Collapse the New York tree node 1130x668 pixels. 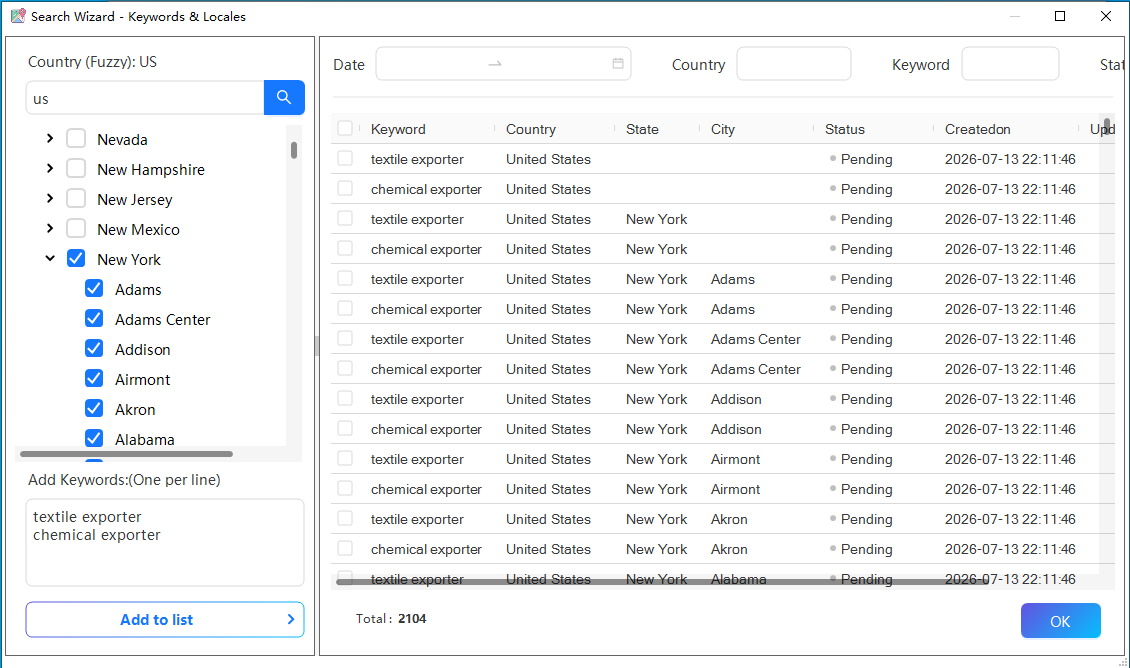point(50,259)
